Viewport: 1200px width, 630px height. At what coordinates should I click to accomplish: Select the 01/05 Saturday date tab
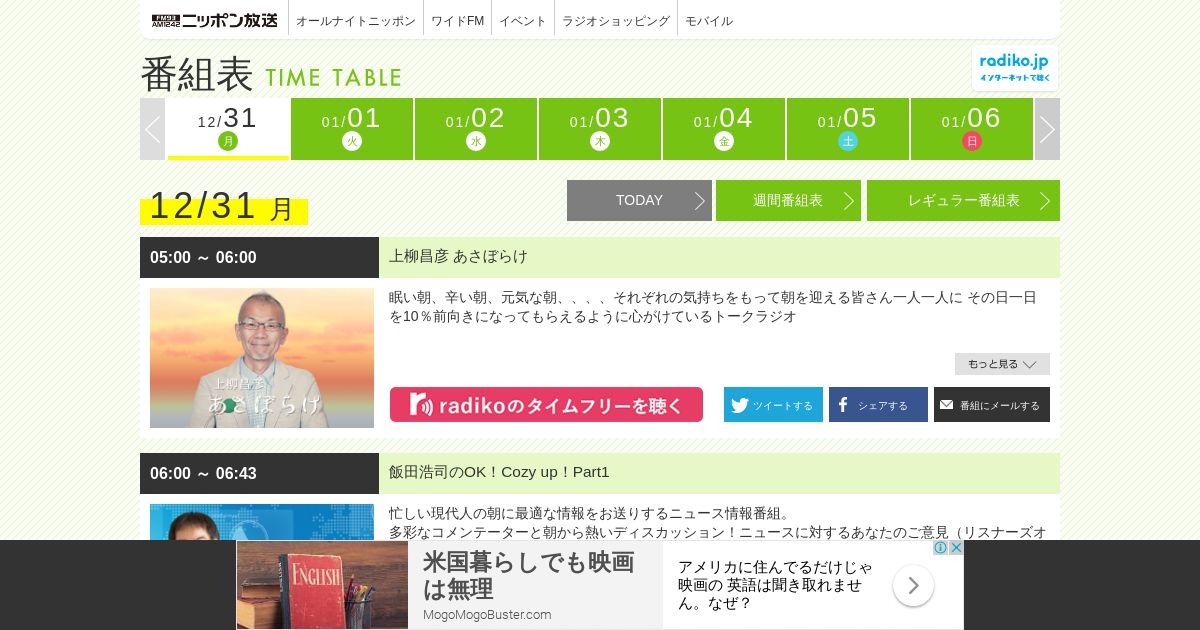tap(848, 129)
